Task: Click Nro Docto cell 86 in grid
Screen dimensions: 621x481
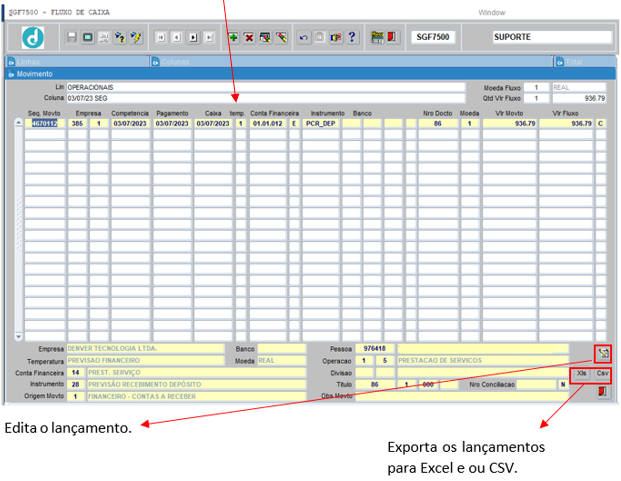Action: pos(438,124)
